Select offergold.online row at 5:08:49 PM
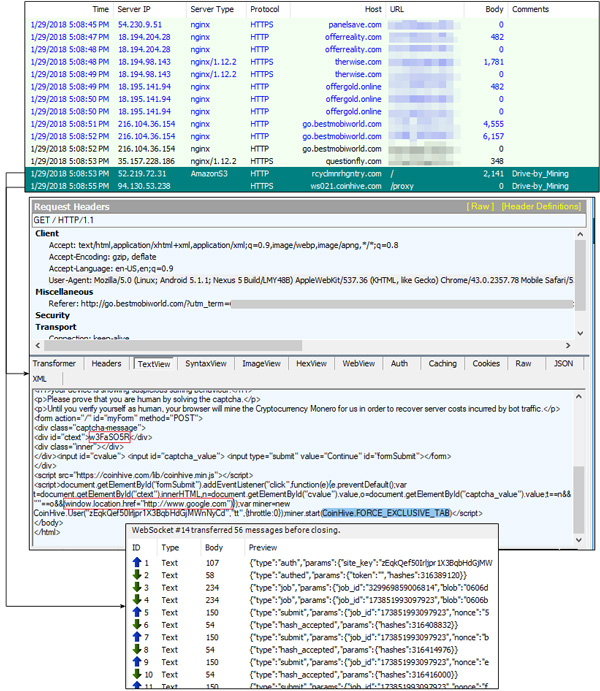 [312, 87]
